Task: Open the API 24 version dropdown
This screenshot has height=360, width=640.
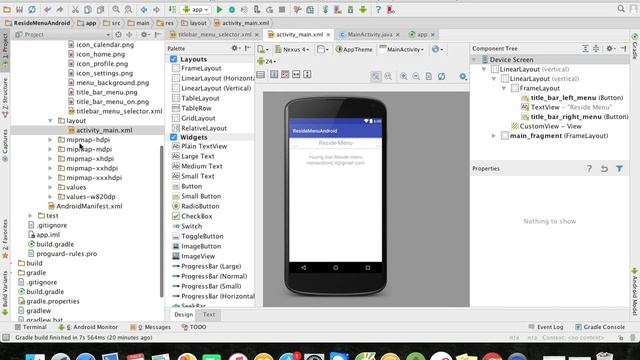Action: pyautogui.click(x=267, y=61)
